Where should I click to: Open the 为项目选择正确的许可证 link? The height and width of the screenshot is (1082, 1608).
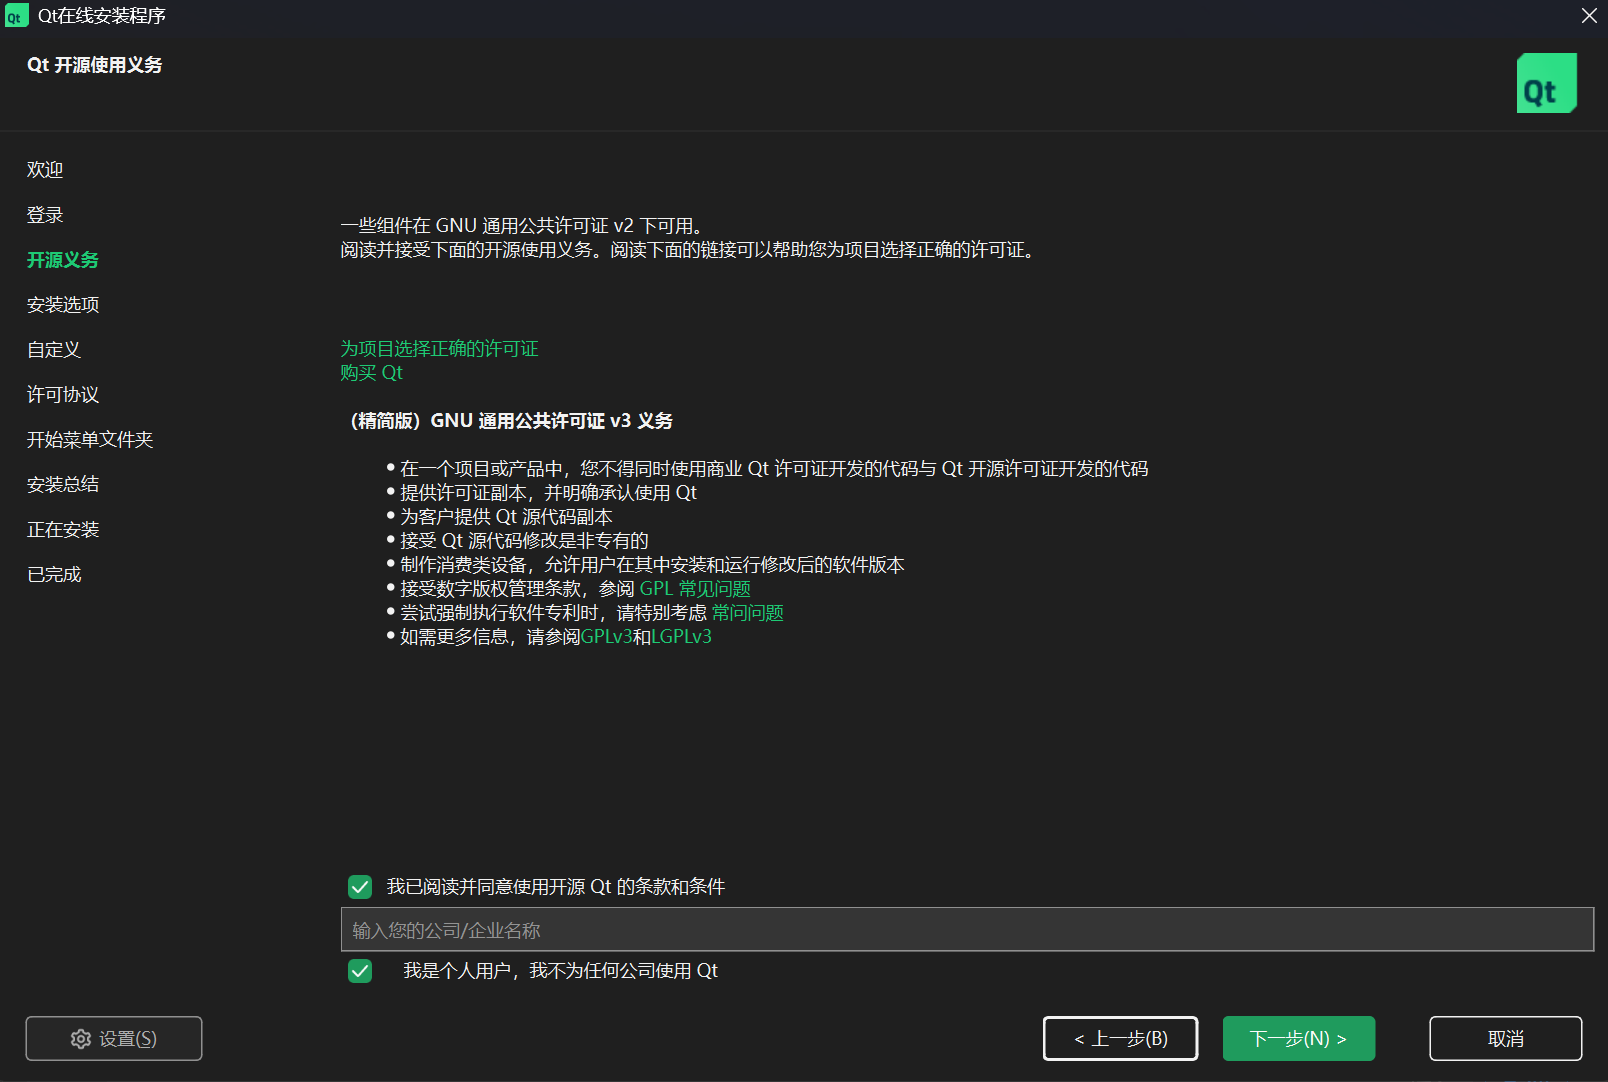coord(439,349)
